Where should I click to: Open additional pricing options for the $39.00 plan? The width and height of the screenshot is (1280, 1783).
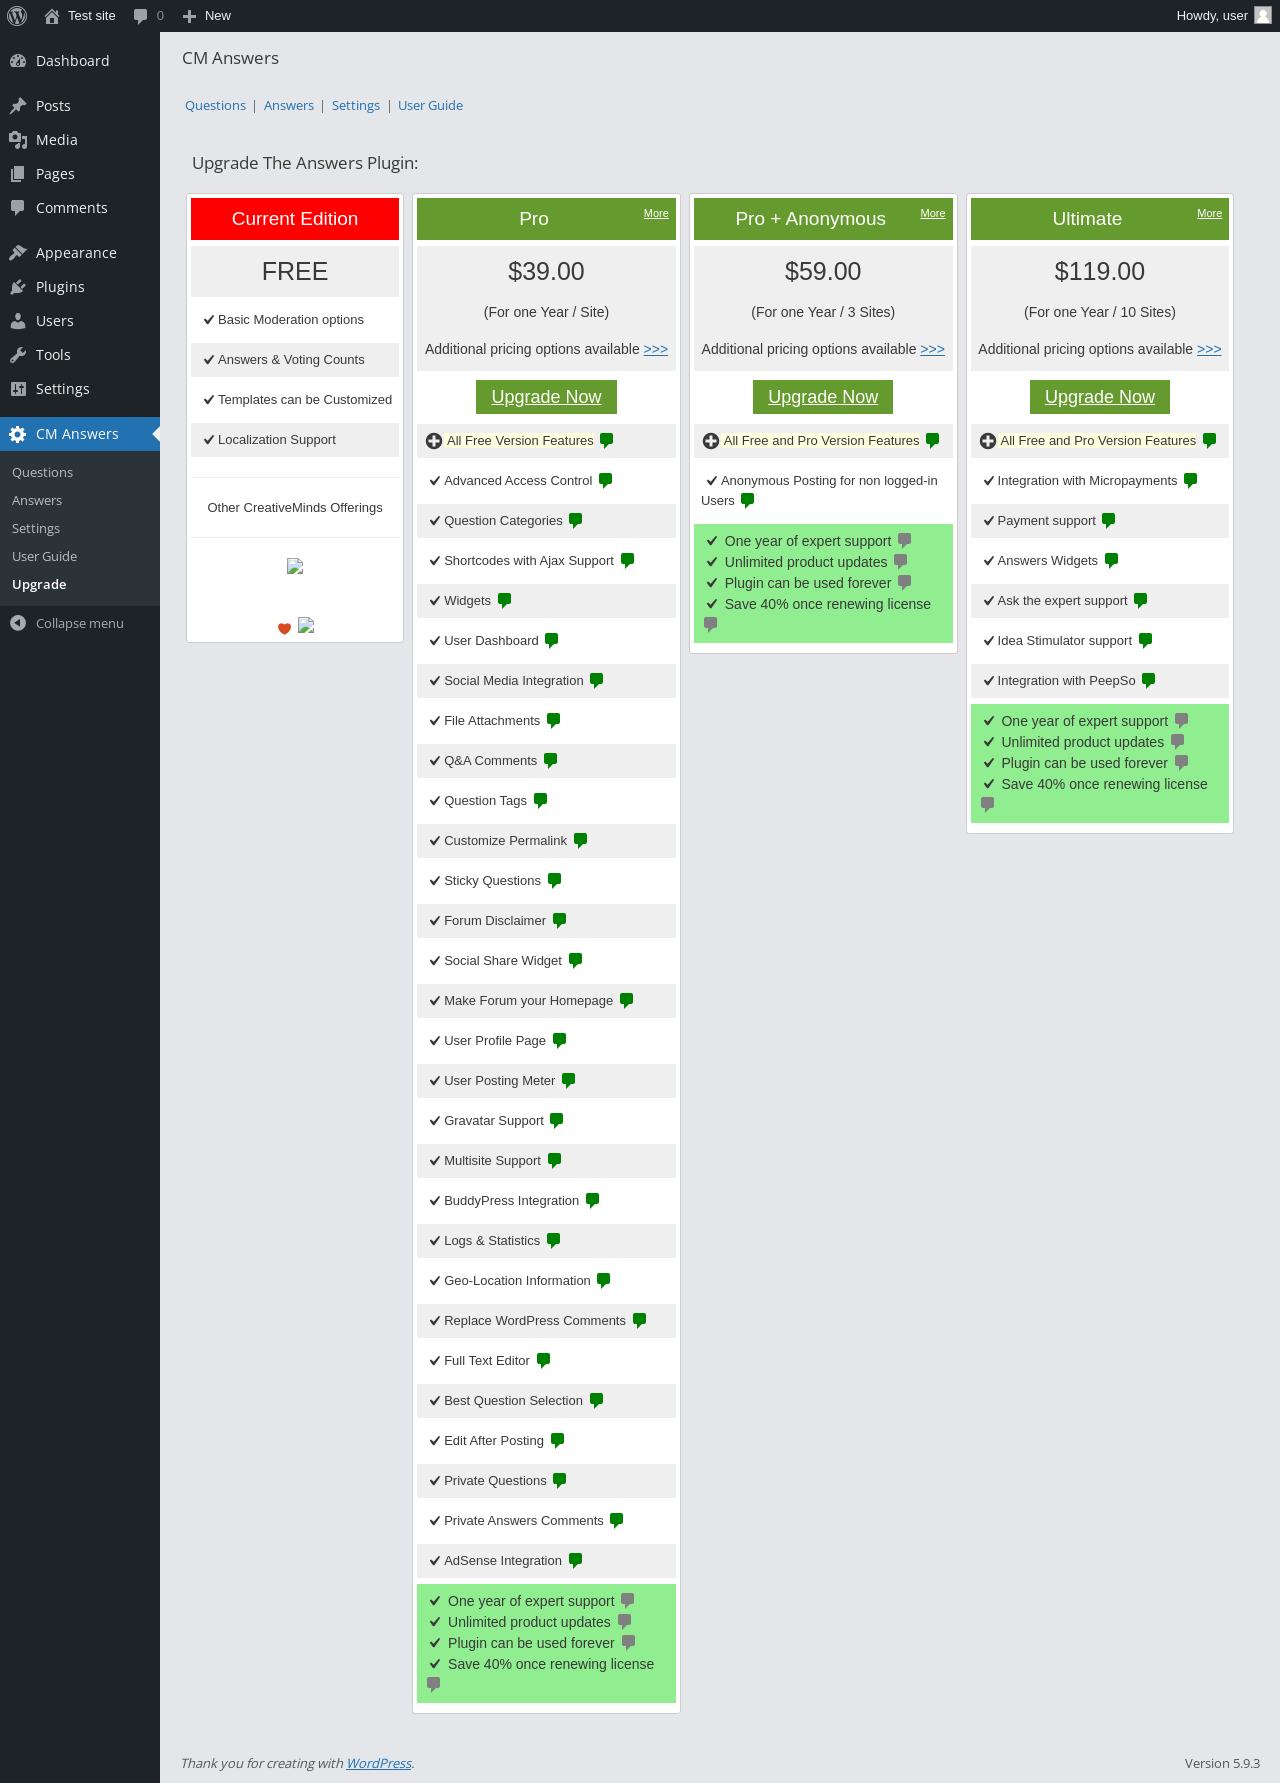click(x=656, y=349)
